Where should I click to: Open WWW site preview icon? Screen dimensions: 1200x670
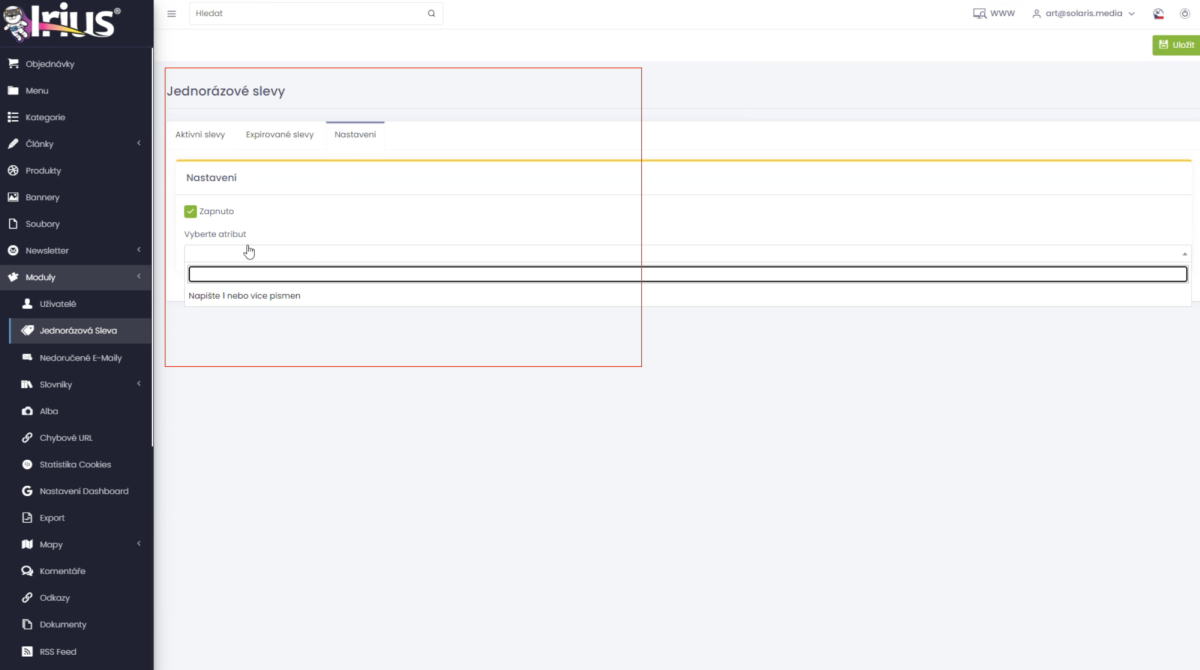point(979,14)
